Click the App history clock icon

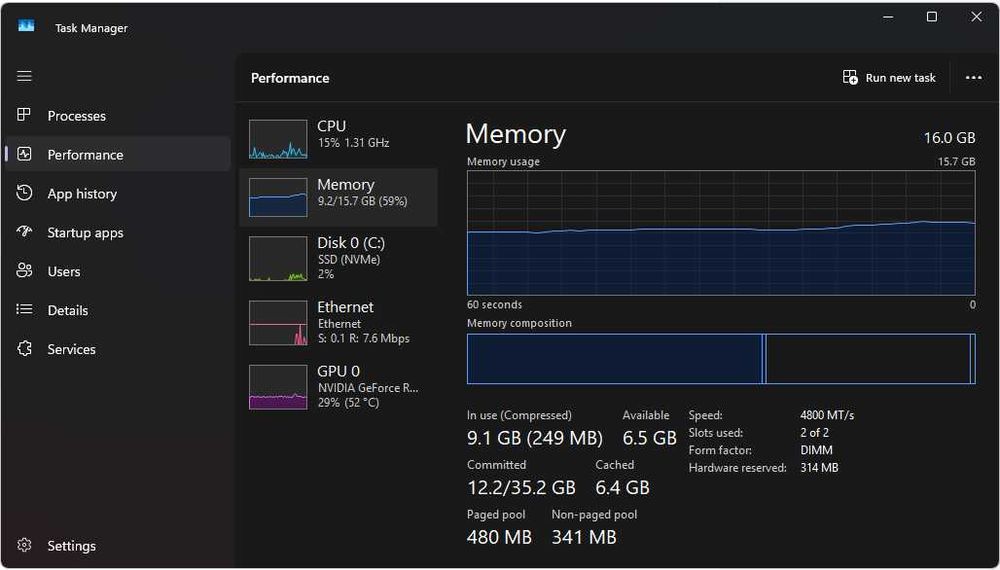25,194
